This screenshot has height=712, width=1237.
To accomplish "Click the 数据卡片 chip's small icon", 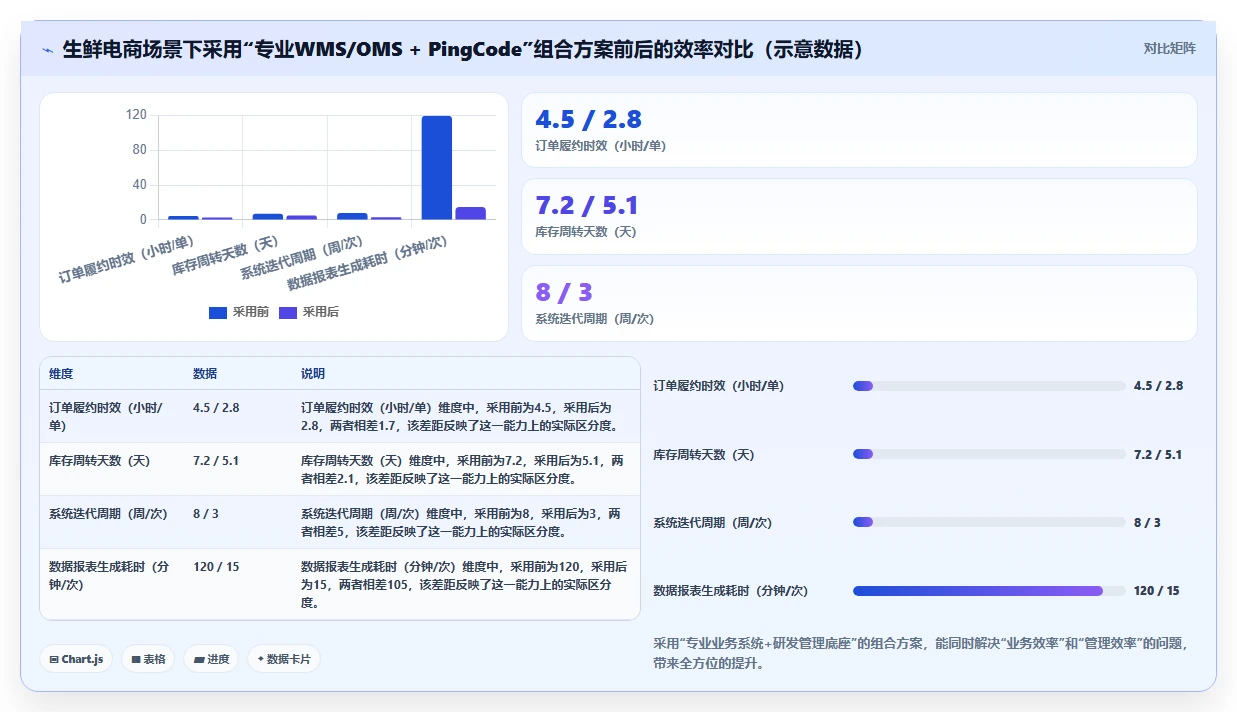I will point(261,659).
